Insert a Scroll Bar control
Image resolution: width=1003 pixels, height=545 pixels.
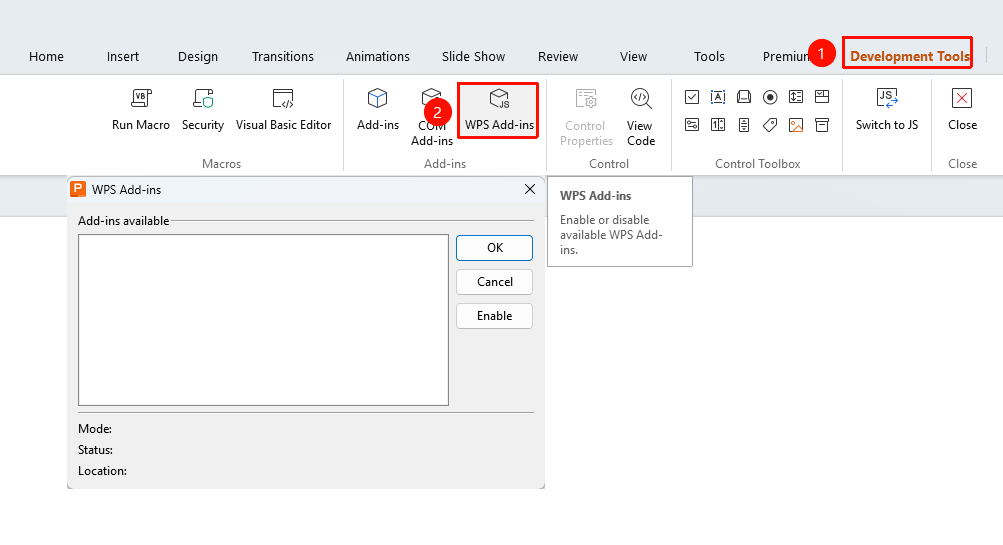coord(744,125)
